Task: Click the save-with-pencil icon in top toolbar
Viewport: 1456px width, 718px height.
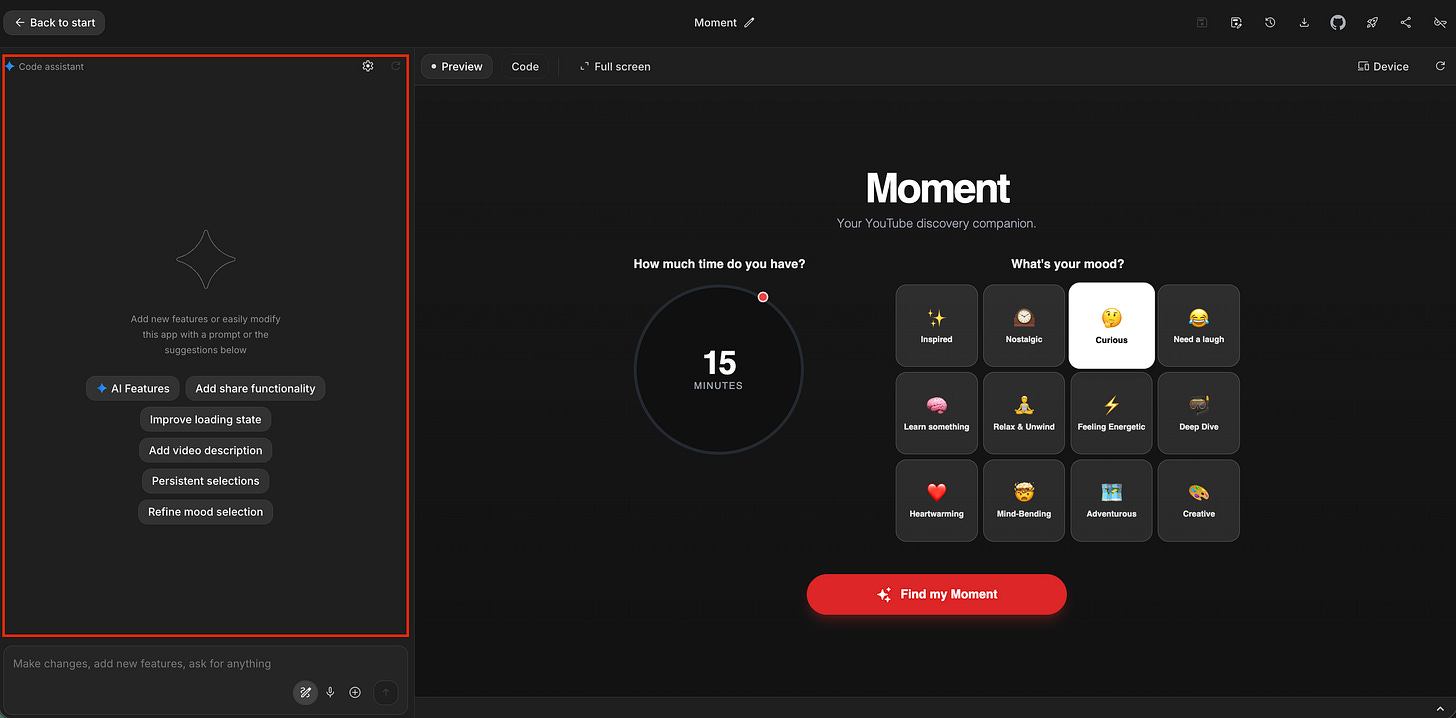Action: [1236, 22]
